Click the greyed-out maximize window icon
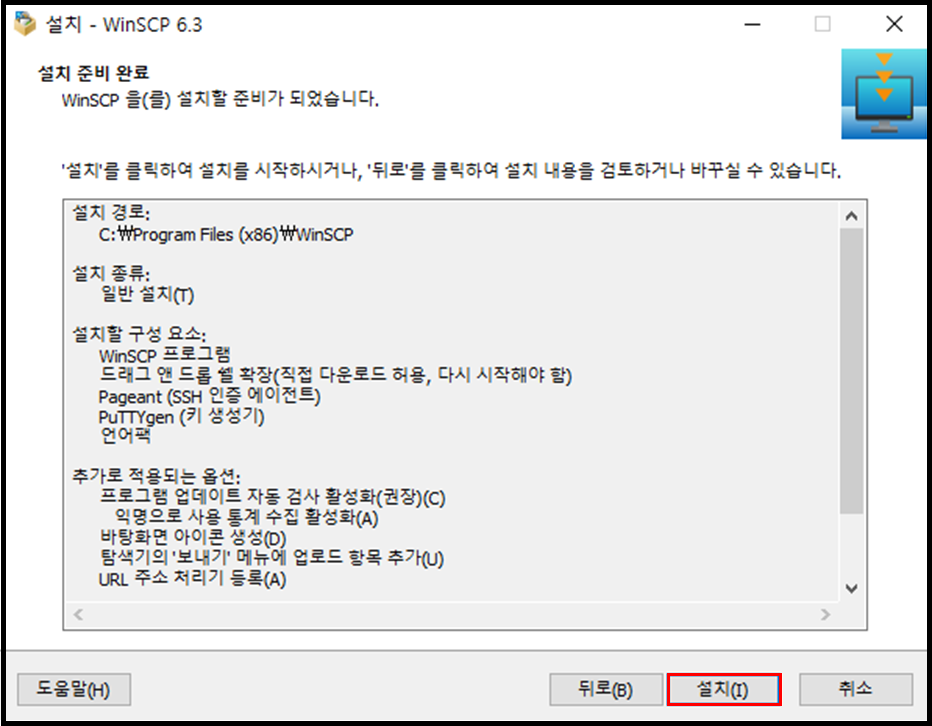Screen dimensions: 932x726 coord(823,24)
